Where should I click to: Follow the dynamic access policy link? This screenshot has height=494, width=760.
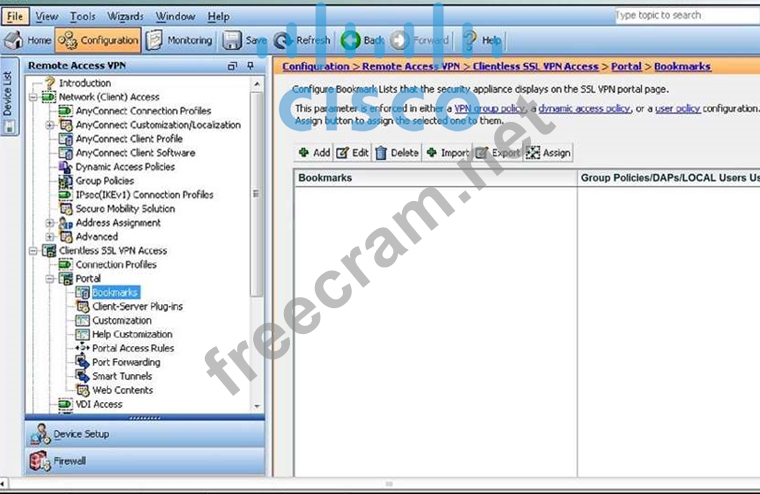click(584, 108)
